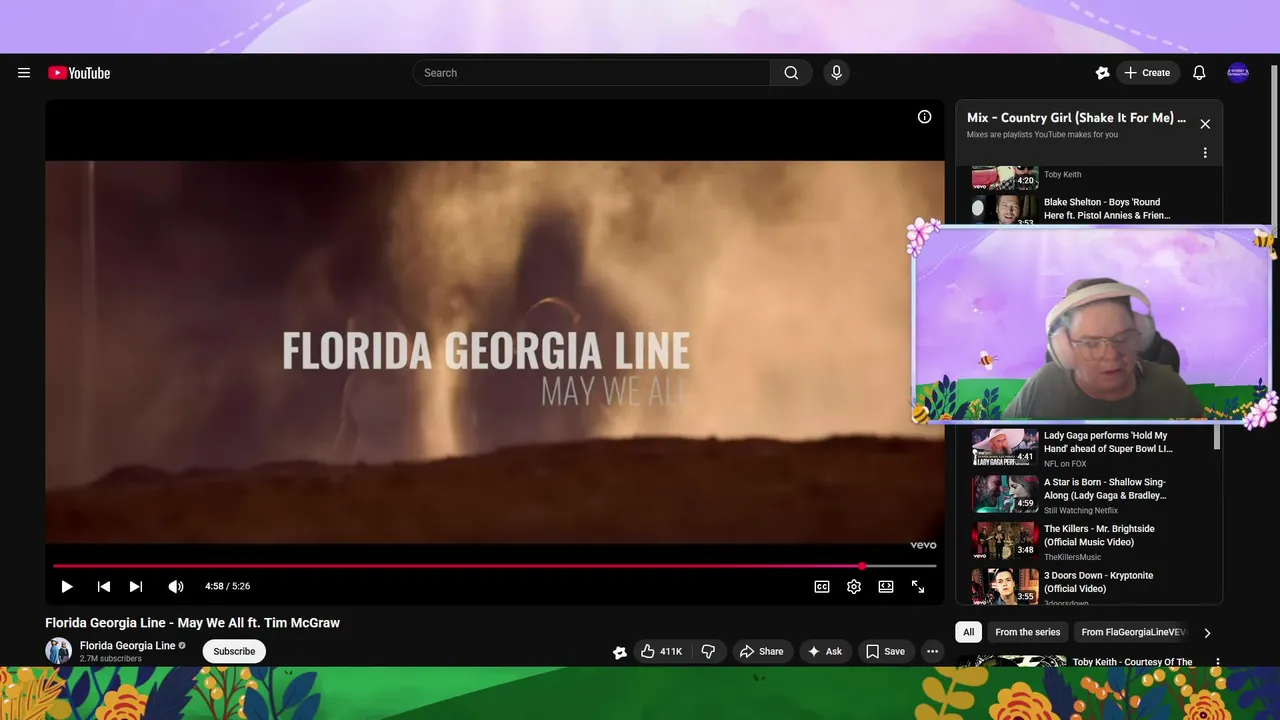This screenshot has width=1280, height=720.
Task: Mute the video volume
Action: (176, 587)
